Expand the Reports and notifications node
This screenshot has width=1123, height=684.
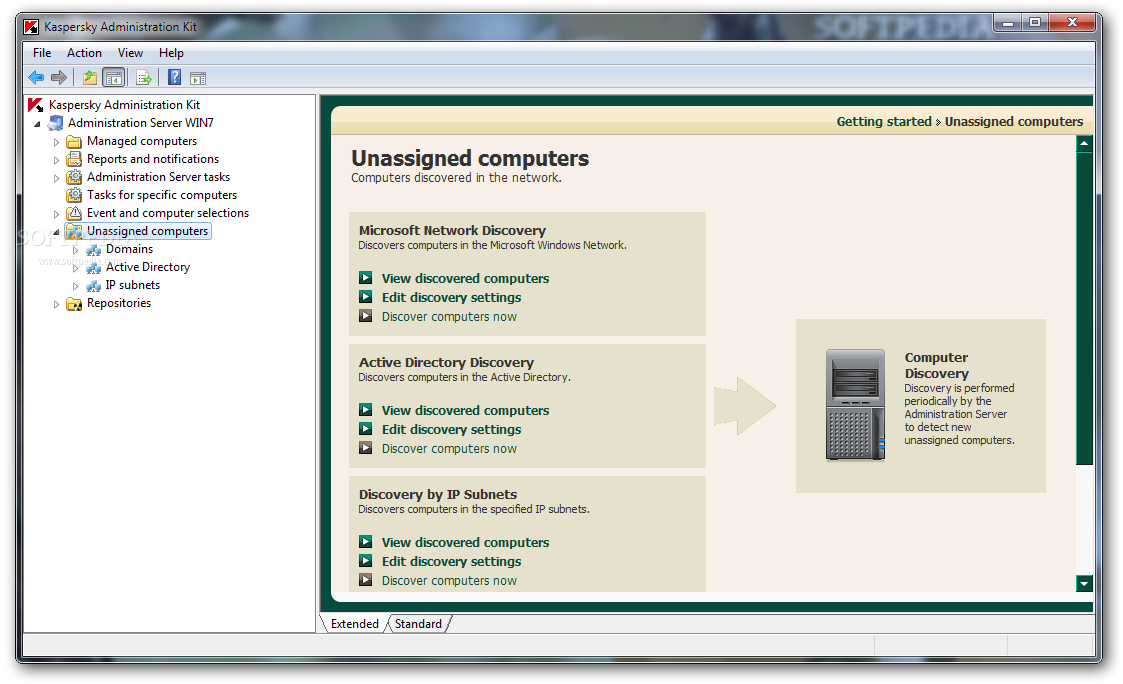click(x=56, y=160)
